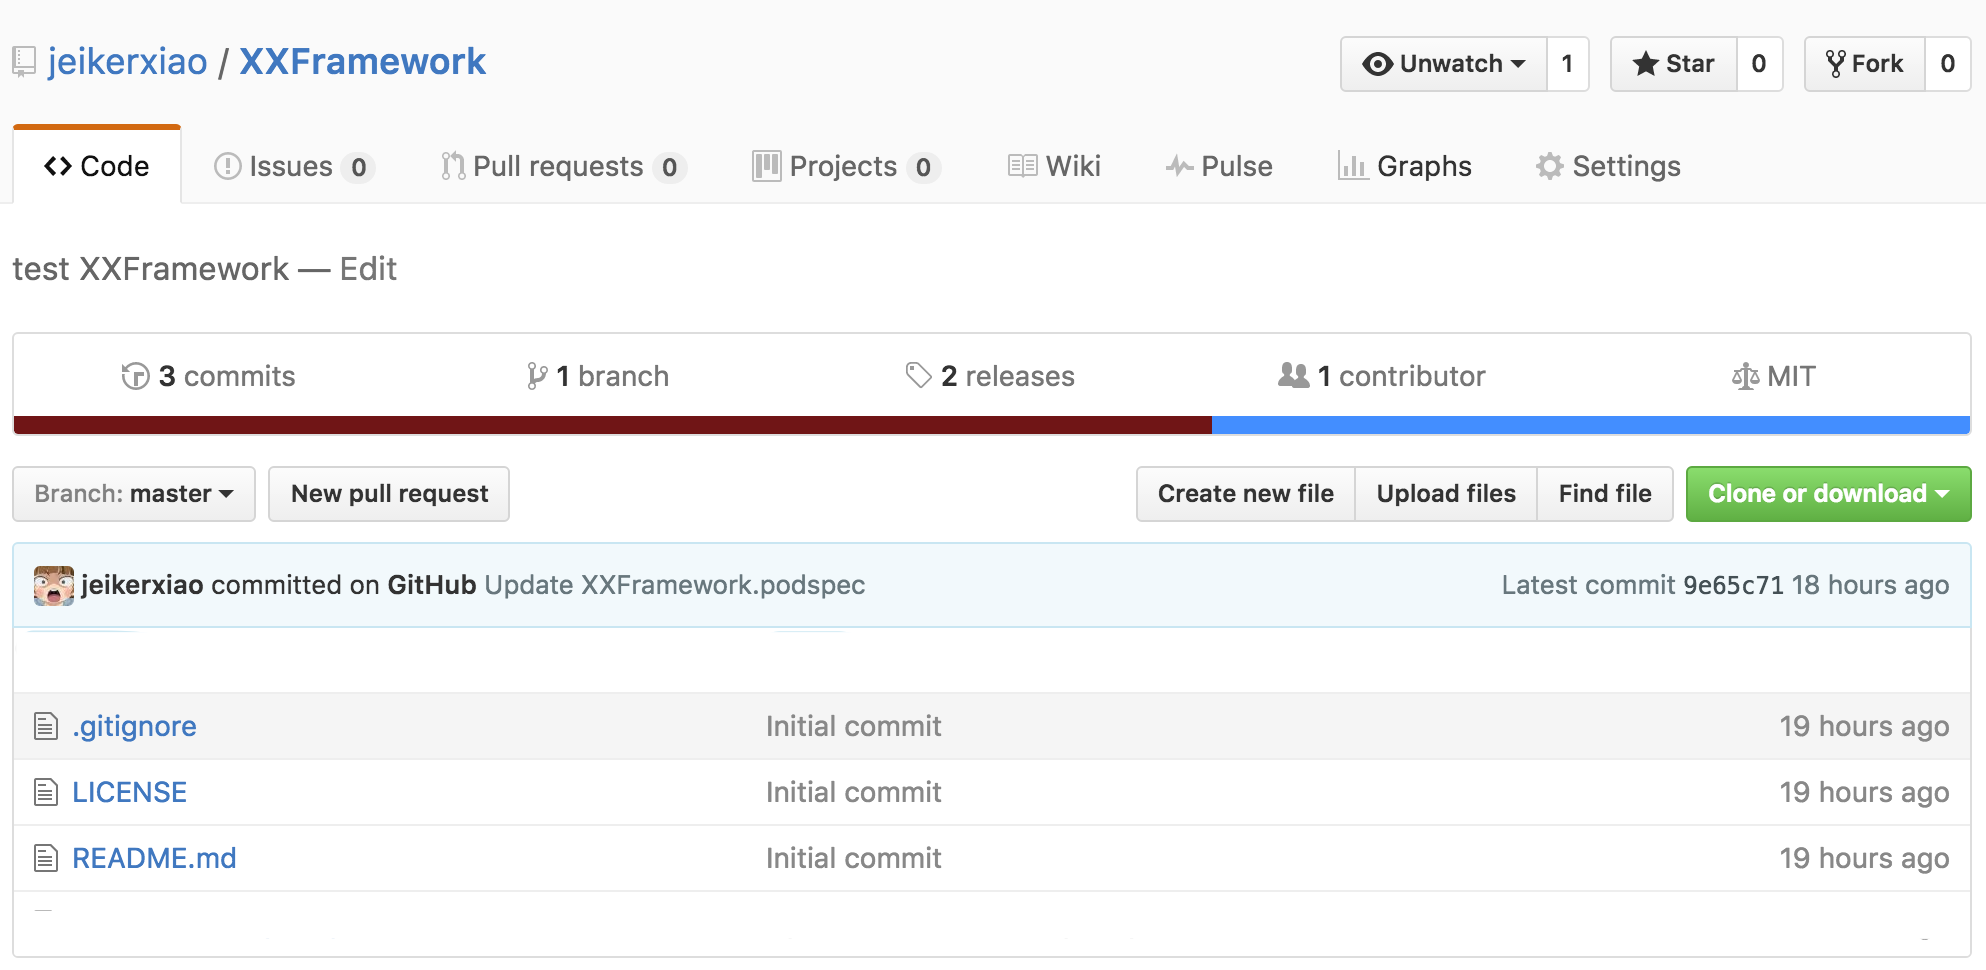The width and height of the screenshot is (1986, 970).
Task: Open the Projects tab
Action: (846, 166)
